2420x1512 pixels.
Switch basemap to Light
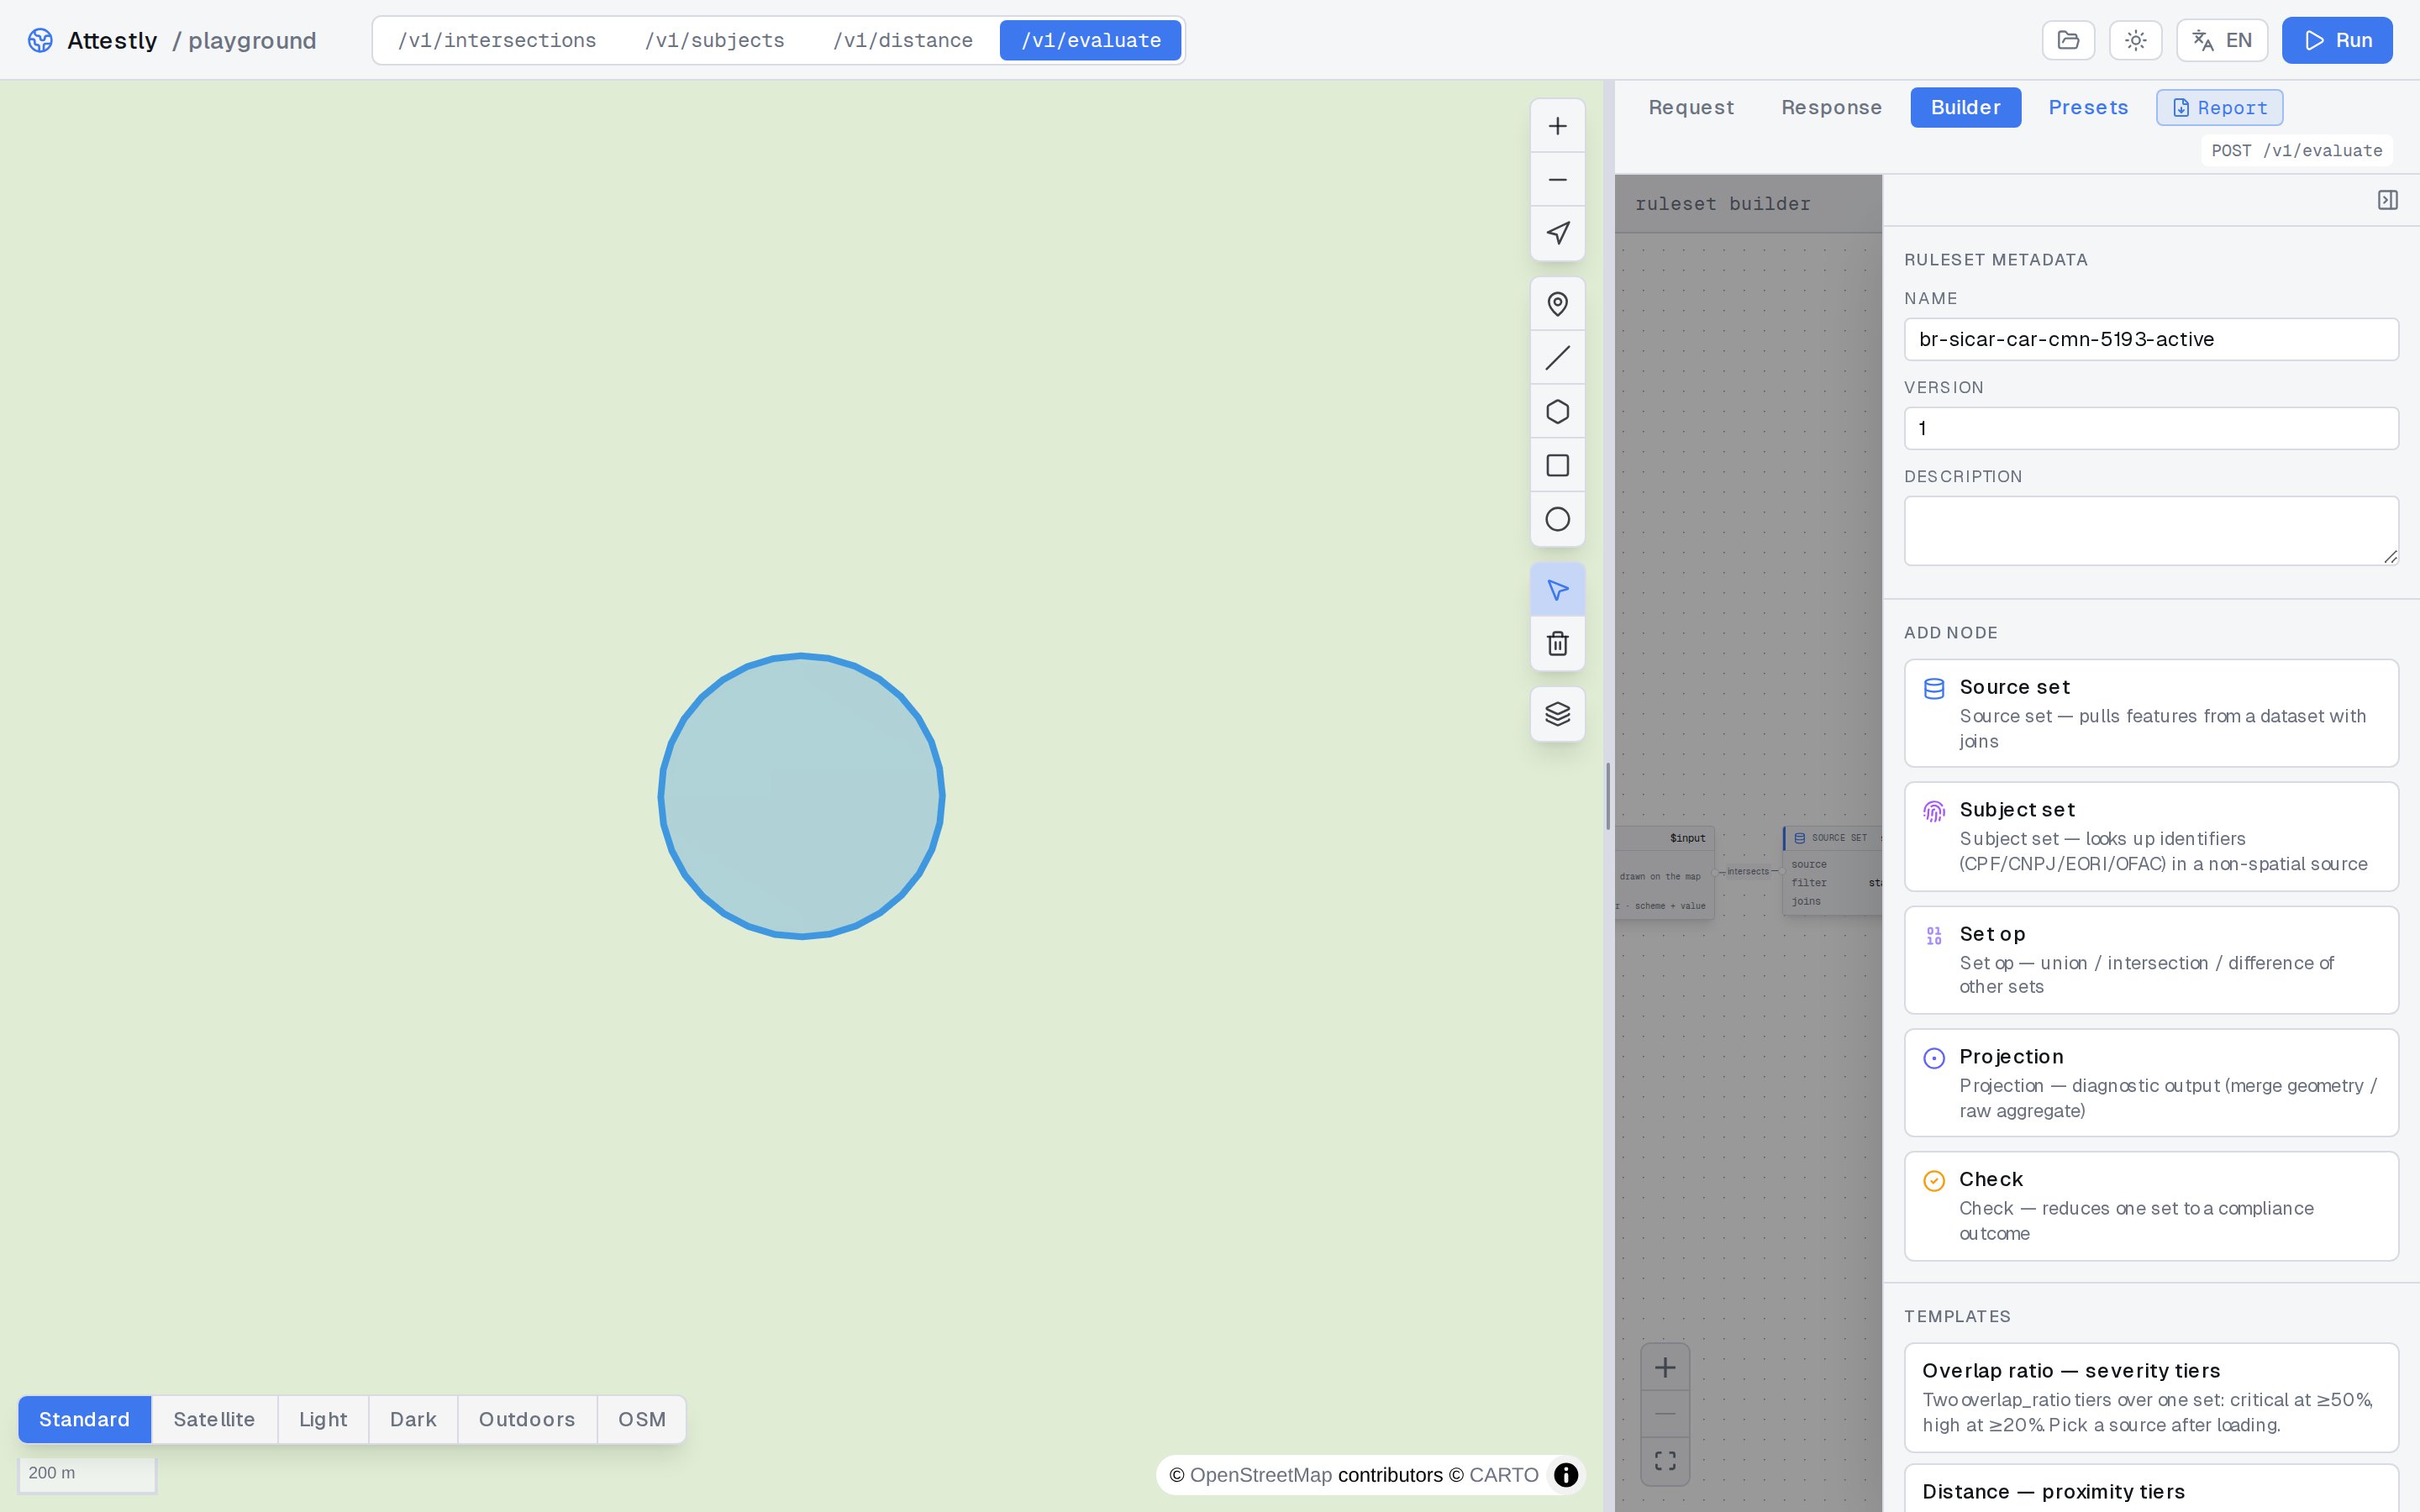323,1419
